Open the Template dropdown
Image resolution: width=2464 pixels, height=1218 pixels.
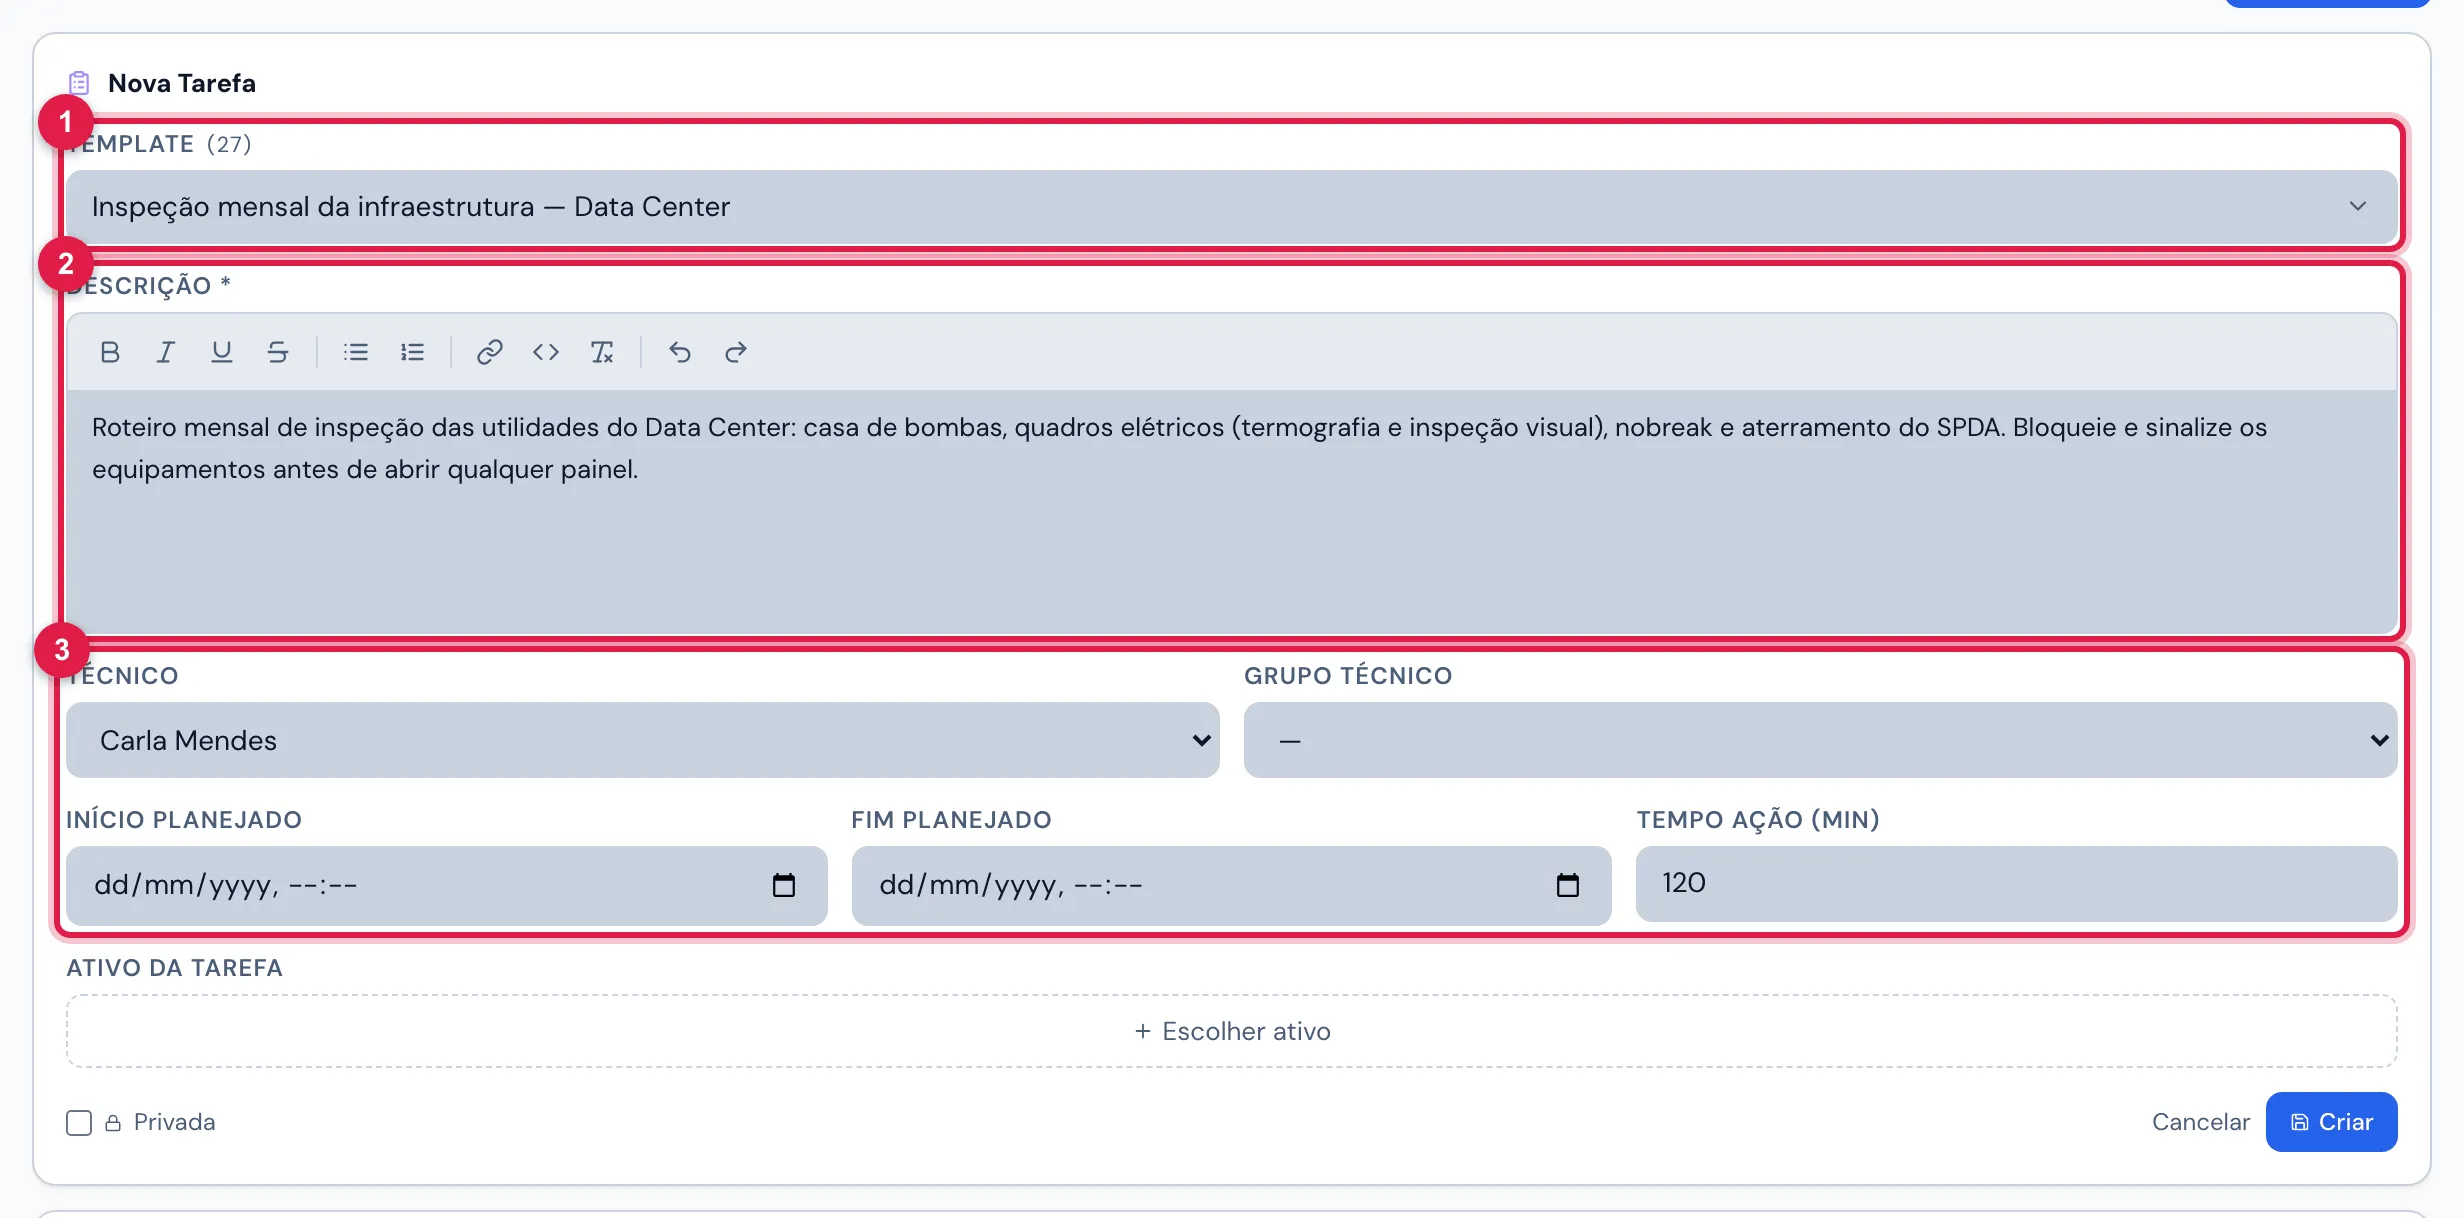pyautogui.click(x=1232, y=207)
